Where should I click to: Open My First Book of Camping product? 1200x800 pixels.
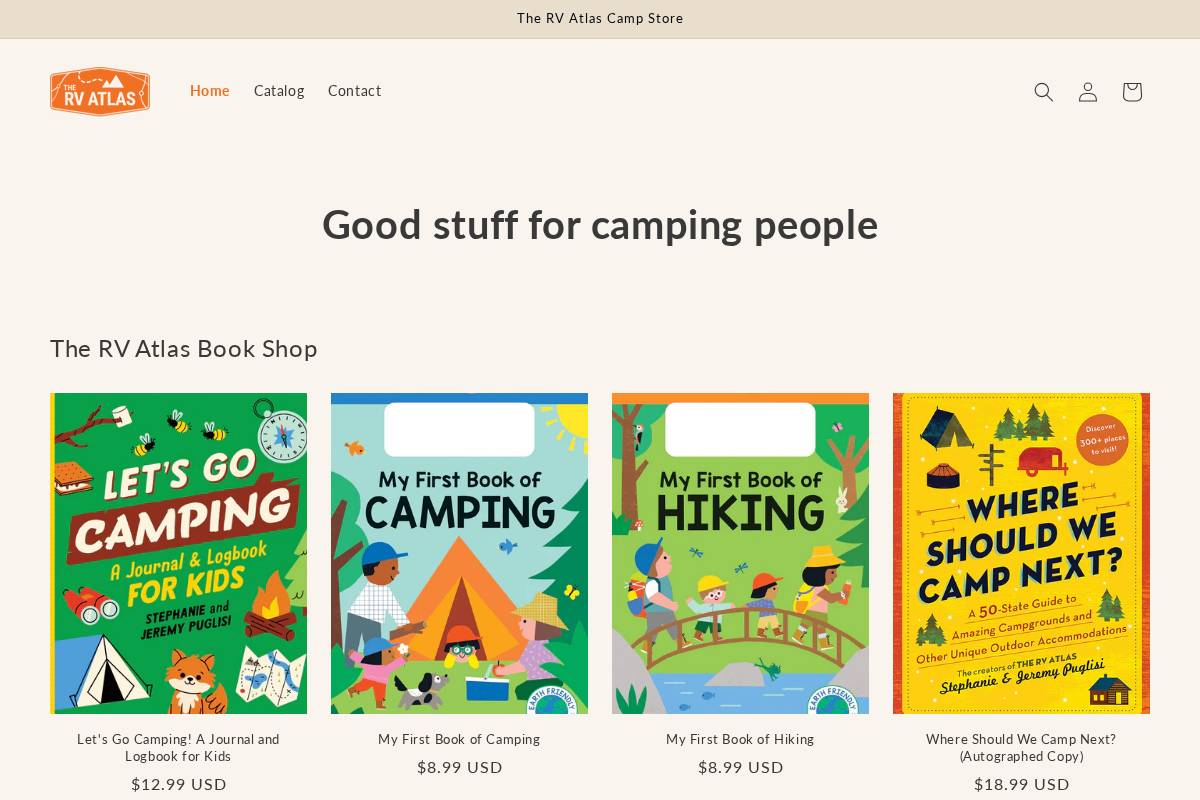(x=459, y=739)
